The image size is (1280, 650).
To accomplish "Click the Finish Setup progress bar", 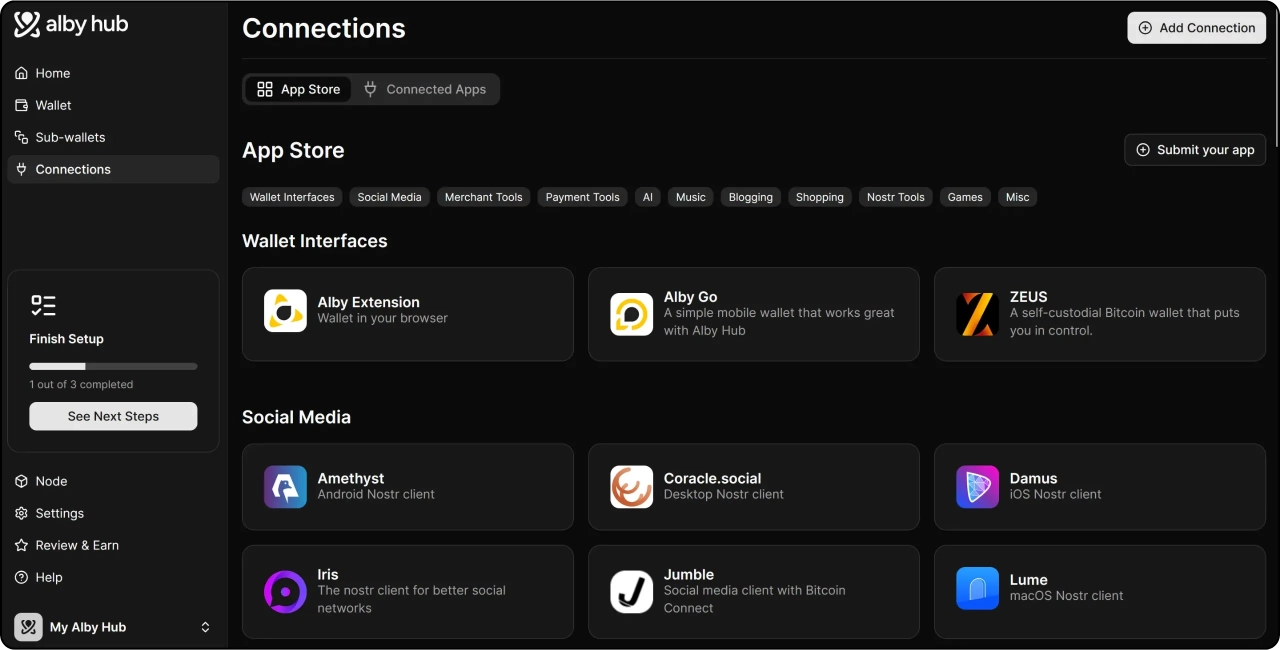I will pos(113,366).
